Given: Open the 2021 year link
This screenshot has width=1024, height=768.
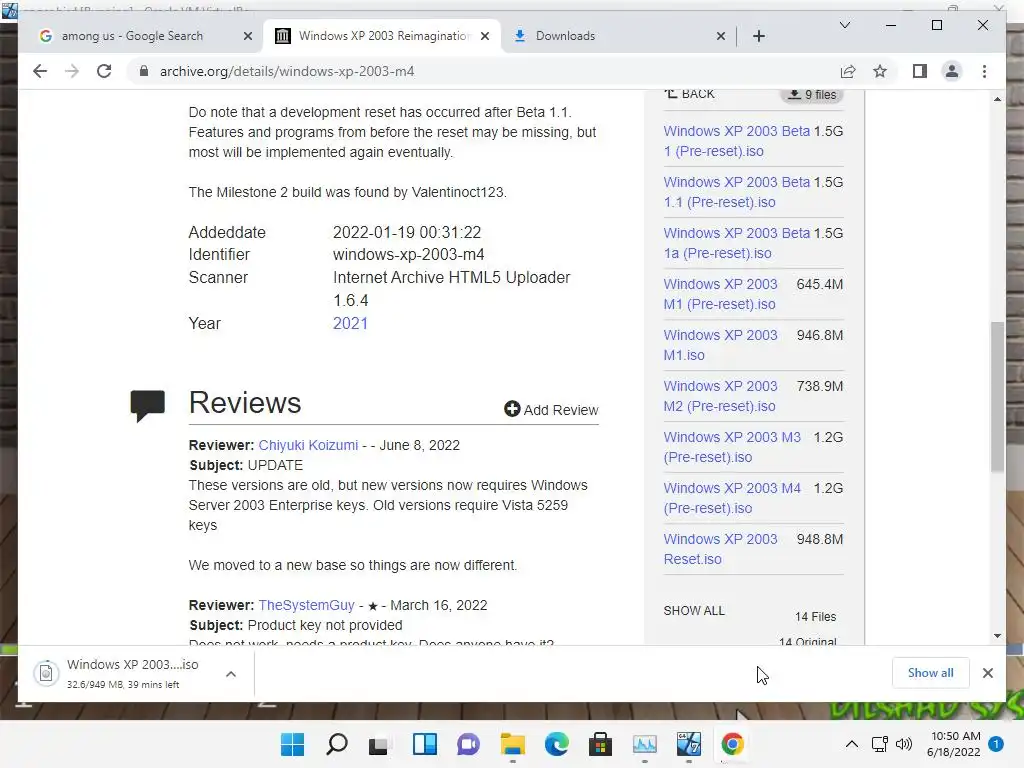Looking at the screenshot, I should pyautogui.click(x=350, y=323).
